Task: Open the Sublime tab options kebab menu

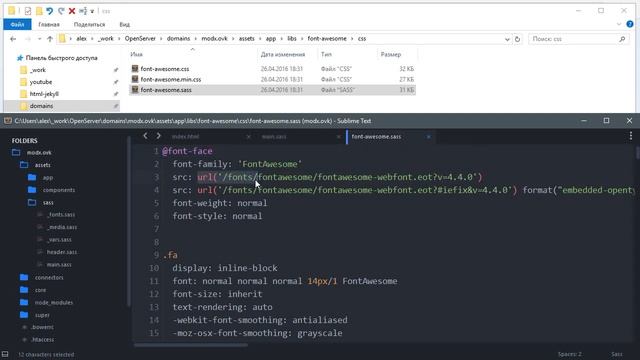Action: tap(631, 136)
